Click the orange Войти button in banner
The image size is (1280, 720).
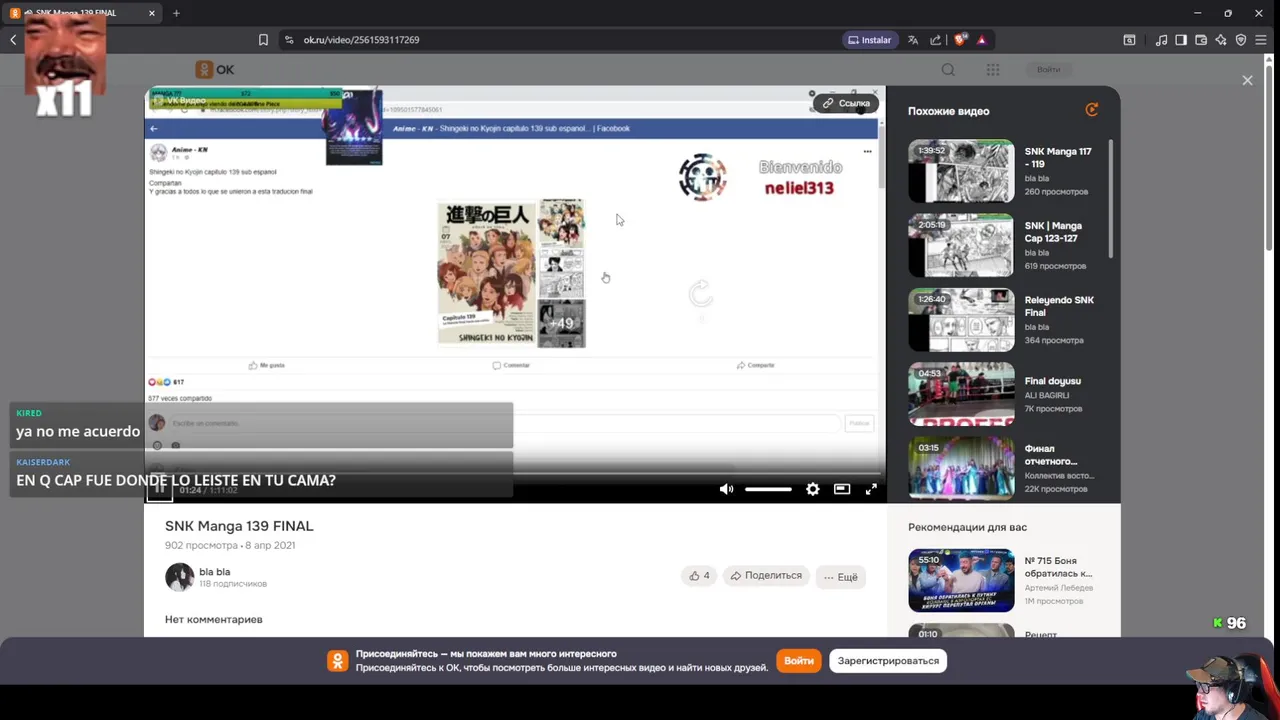799,661
